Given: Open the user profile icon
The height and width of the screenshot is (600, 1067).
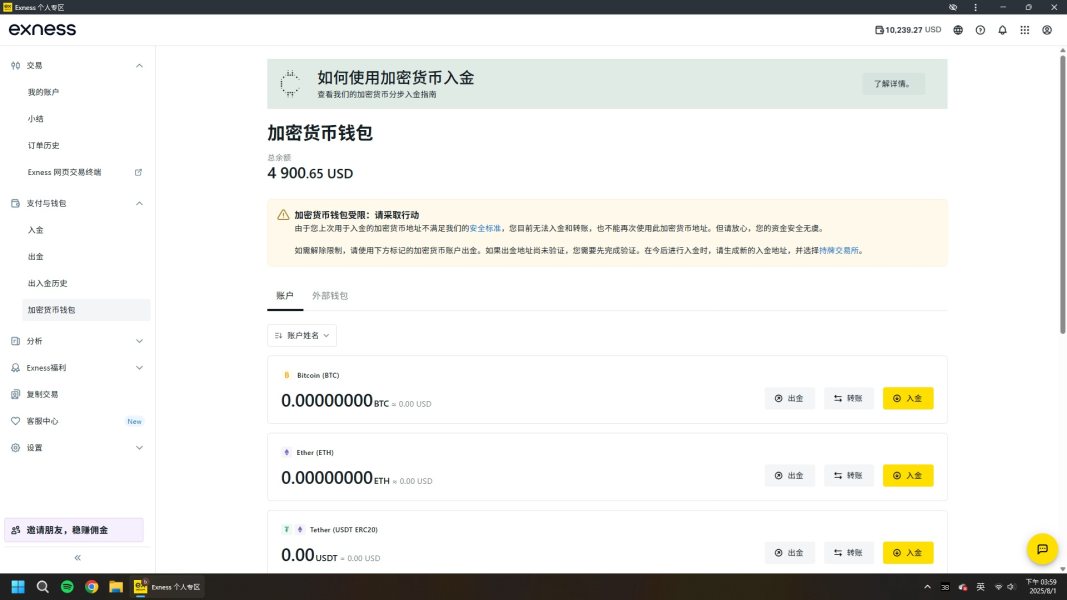Looking at the screenshot, I should (x=1047, y=30).
